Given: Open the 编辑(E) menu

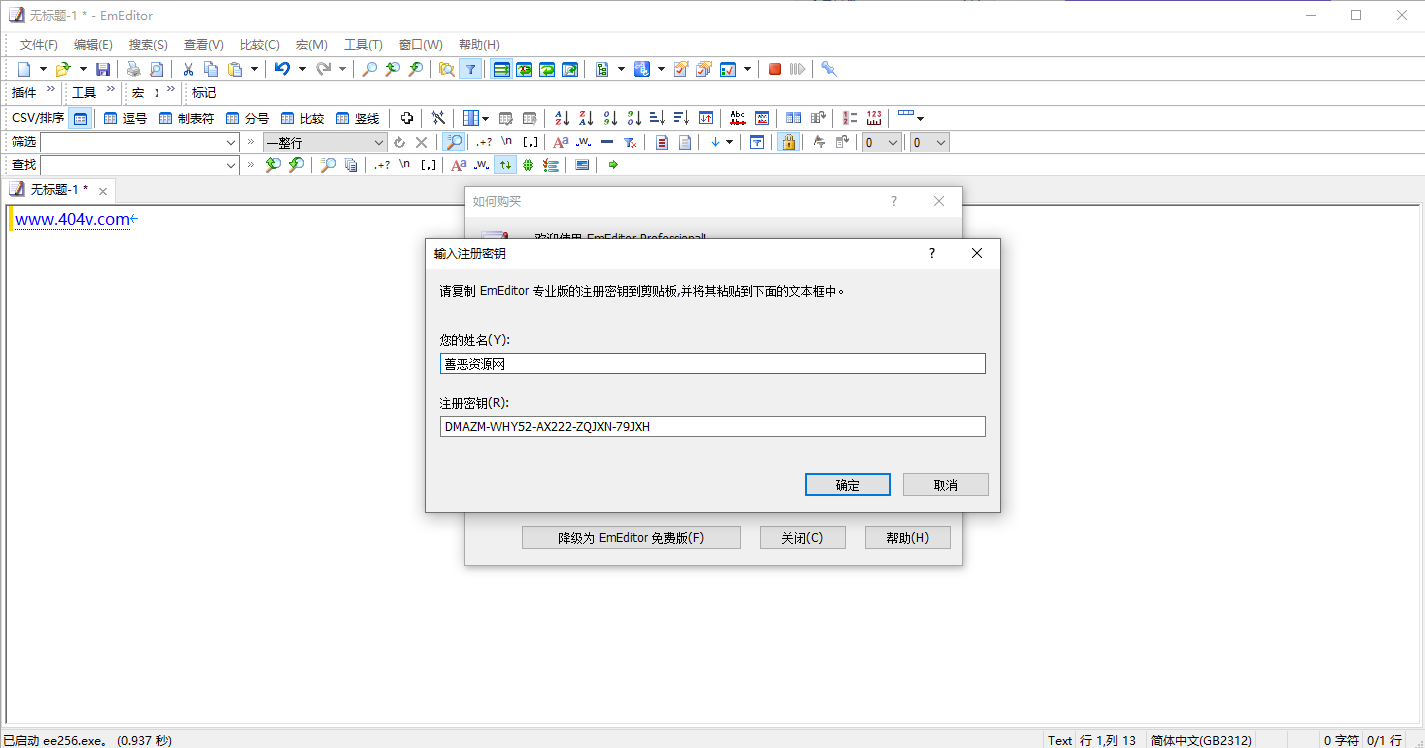Looking at the screenshot, I should tap(93, 45).
